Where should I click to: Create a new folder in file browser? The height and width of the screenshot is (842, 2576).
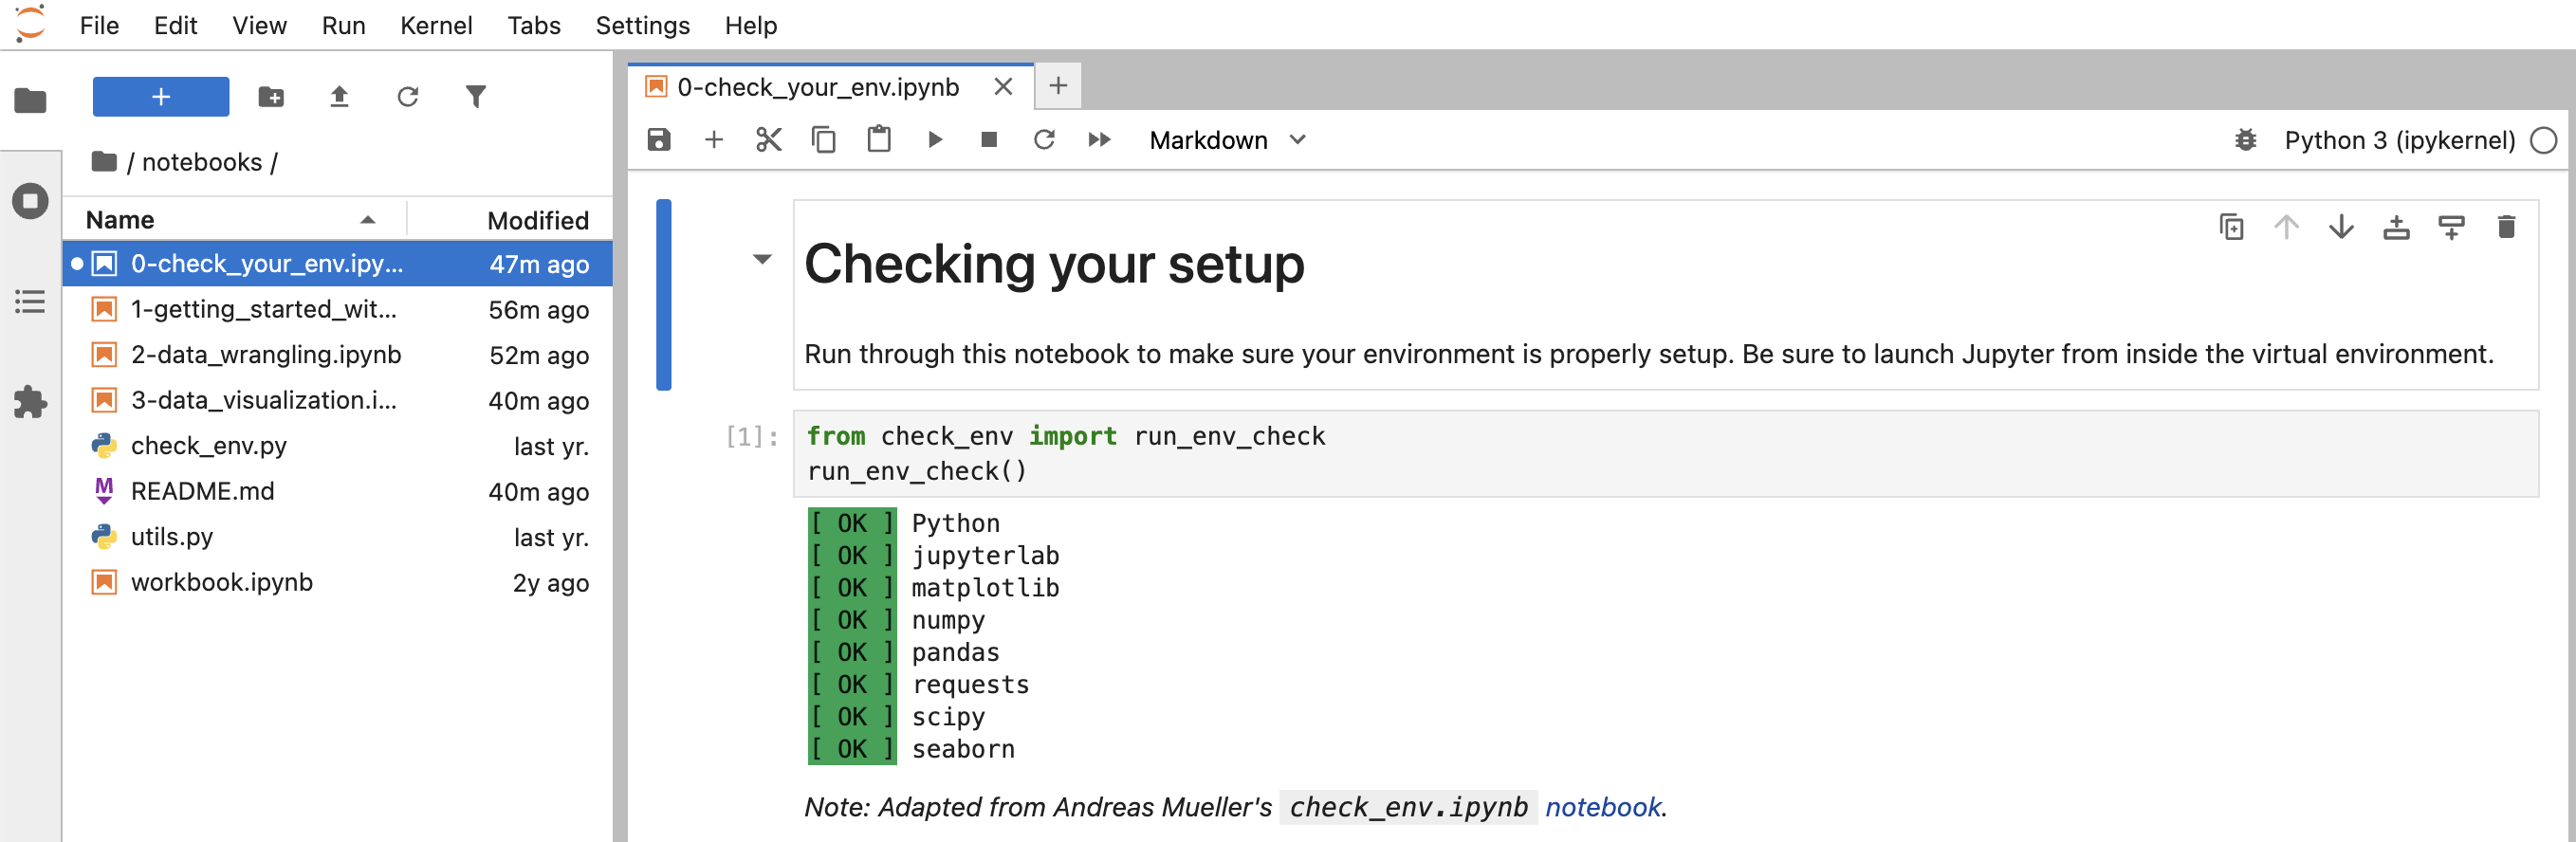coord(271,97)
